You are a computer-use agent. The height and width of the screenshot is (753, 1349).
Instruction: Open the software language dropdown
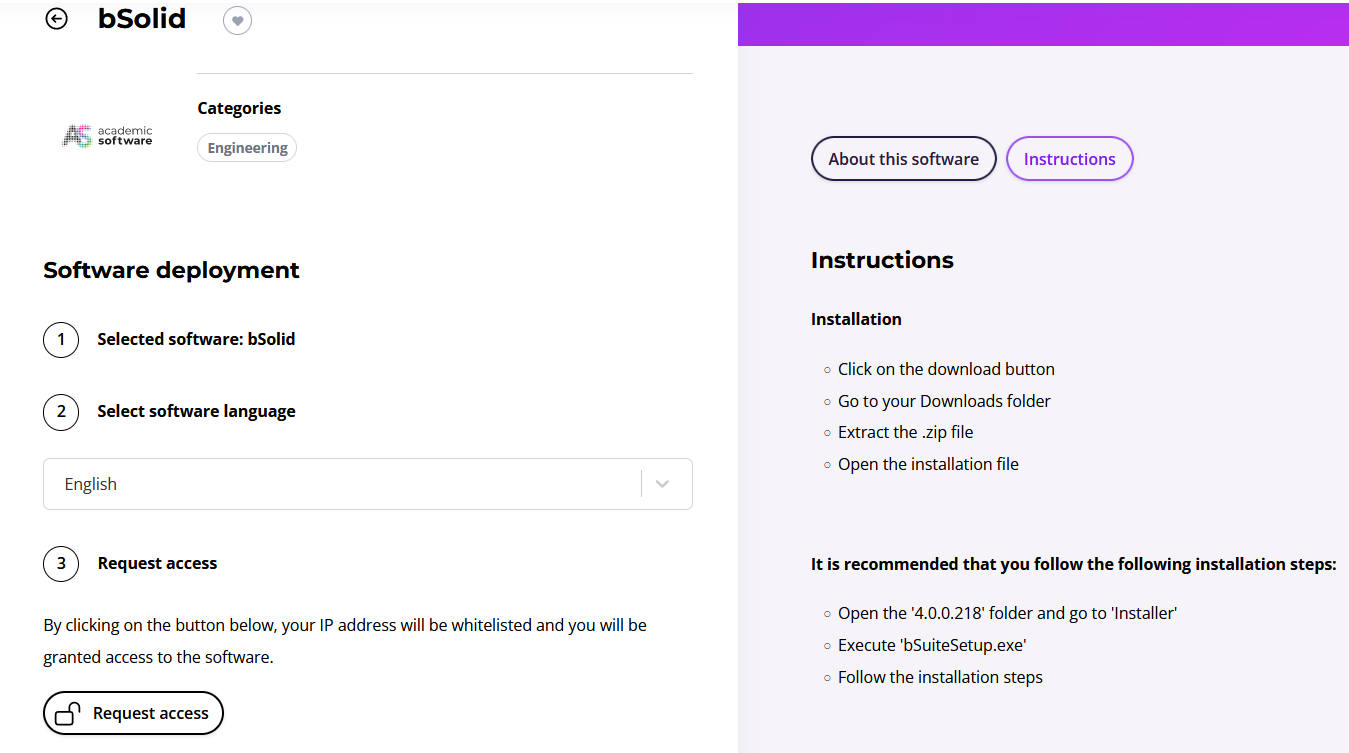pos(367,483)
